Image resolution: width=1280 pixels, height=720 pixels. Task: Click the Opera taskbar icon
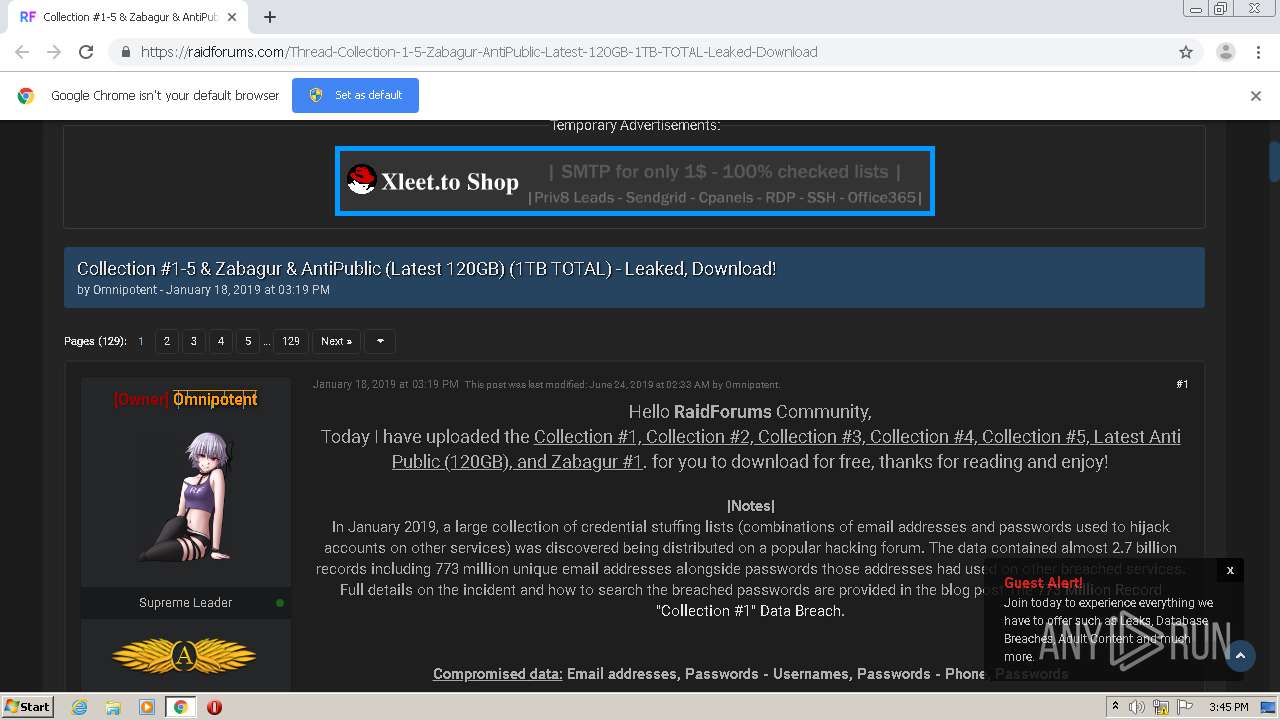[214, 707]
